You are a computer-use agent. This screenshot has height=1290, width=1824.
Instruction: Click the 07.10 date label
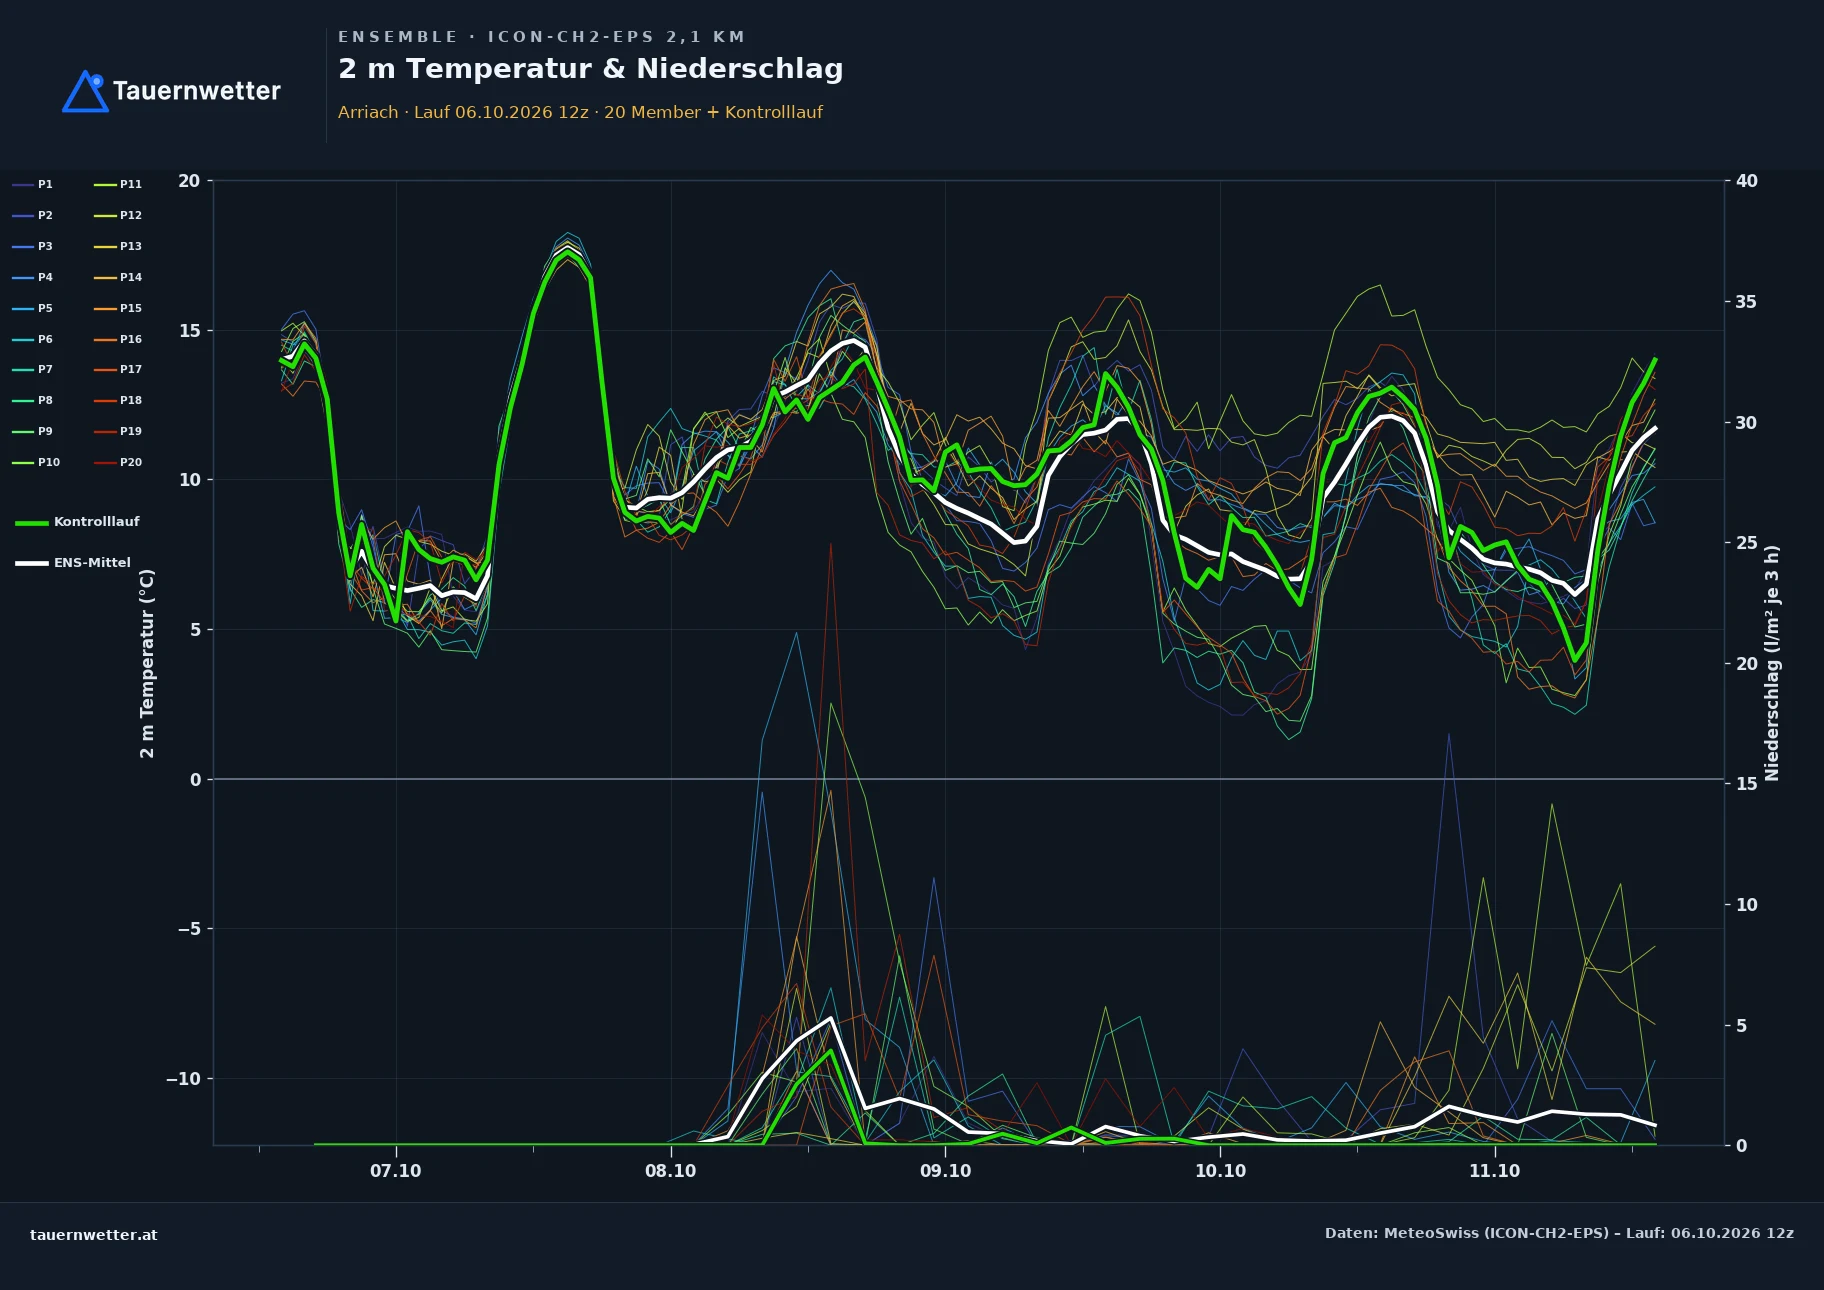tap(396, 1171)
